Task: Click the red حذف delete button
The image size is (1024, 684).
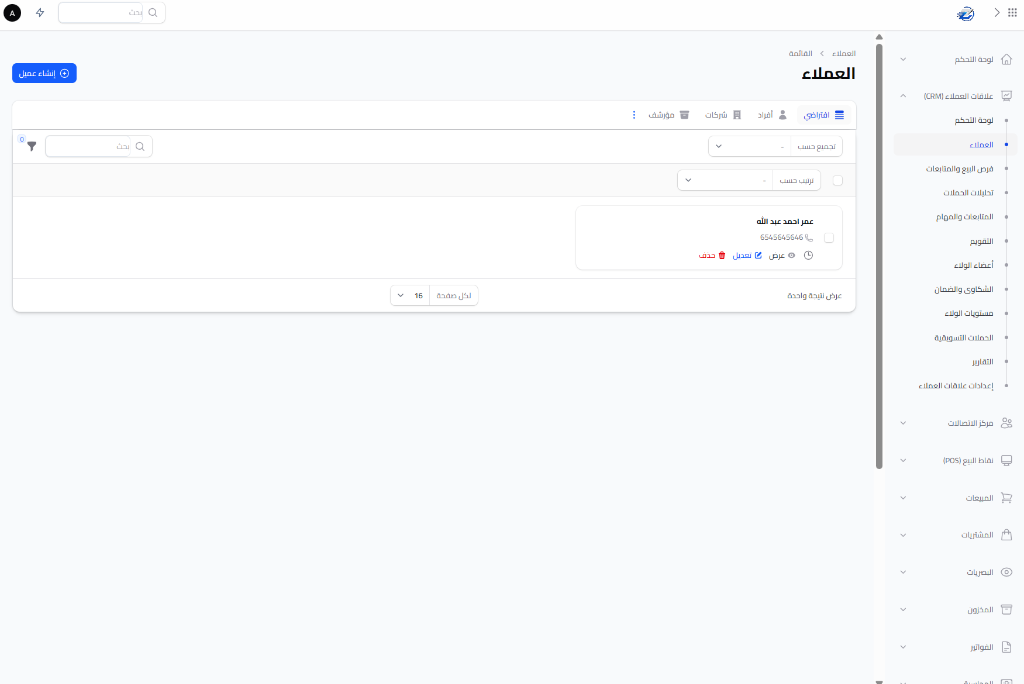Action: click(x=712, y=255)
